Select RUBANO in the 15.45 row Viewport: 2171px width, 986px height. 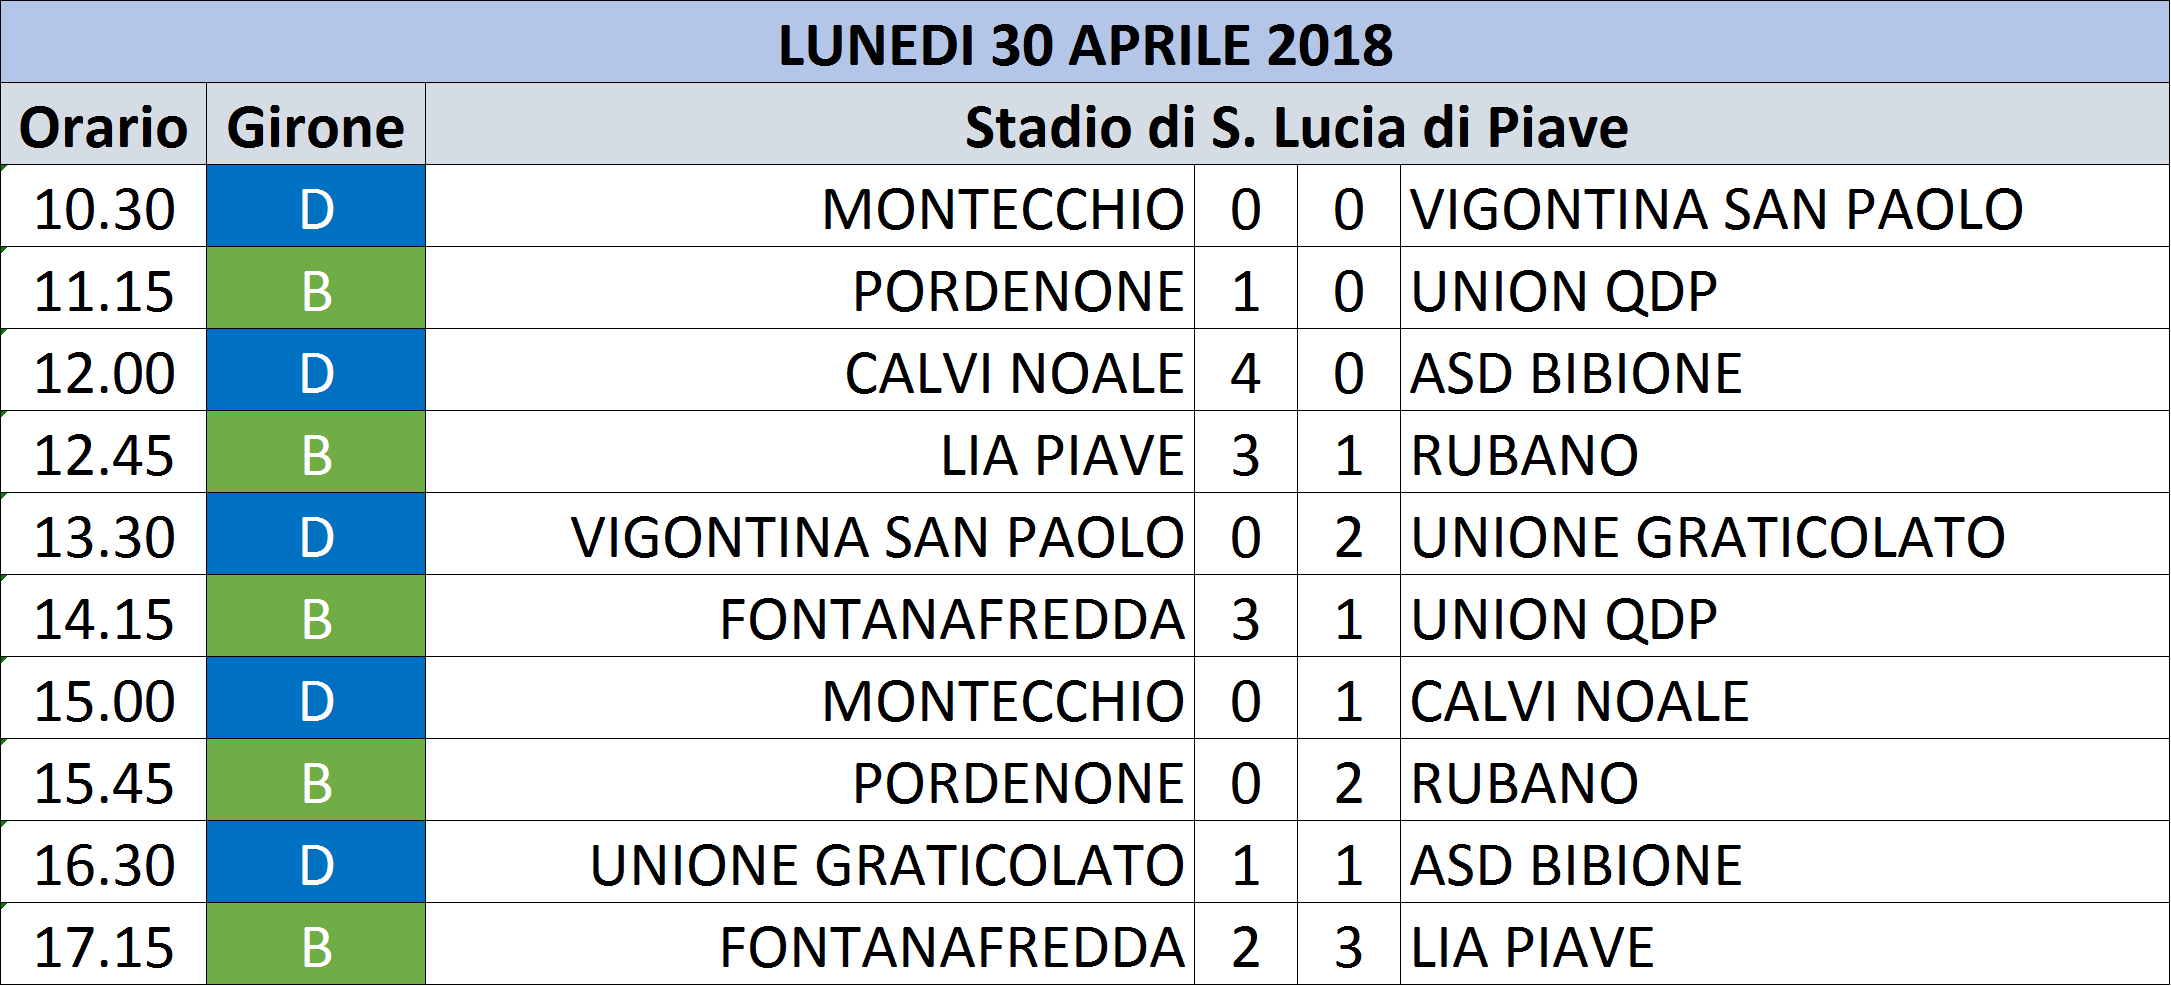pyautogui.click(x=1785, y=780)
